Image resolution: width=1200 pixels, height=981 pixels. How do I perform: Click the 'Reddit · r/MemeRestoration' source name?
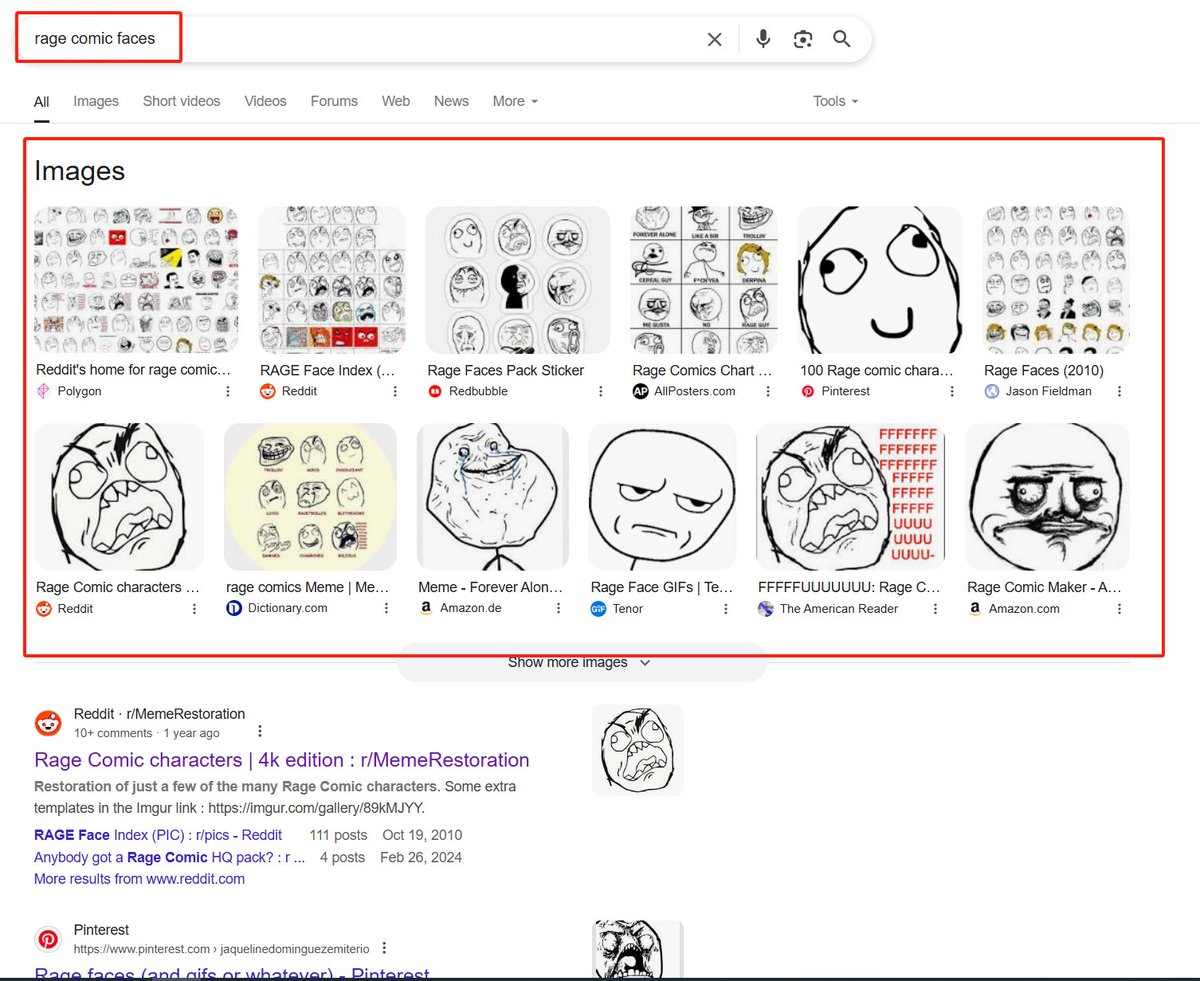pos(159,714)
